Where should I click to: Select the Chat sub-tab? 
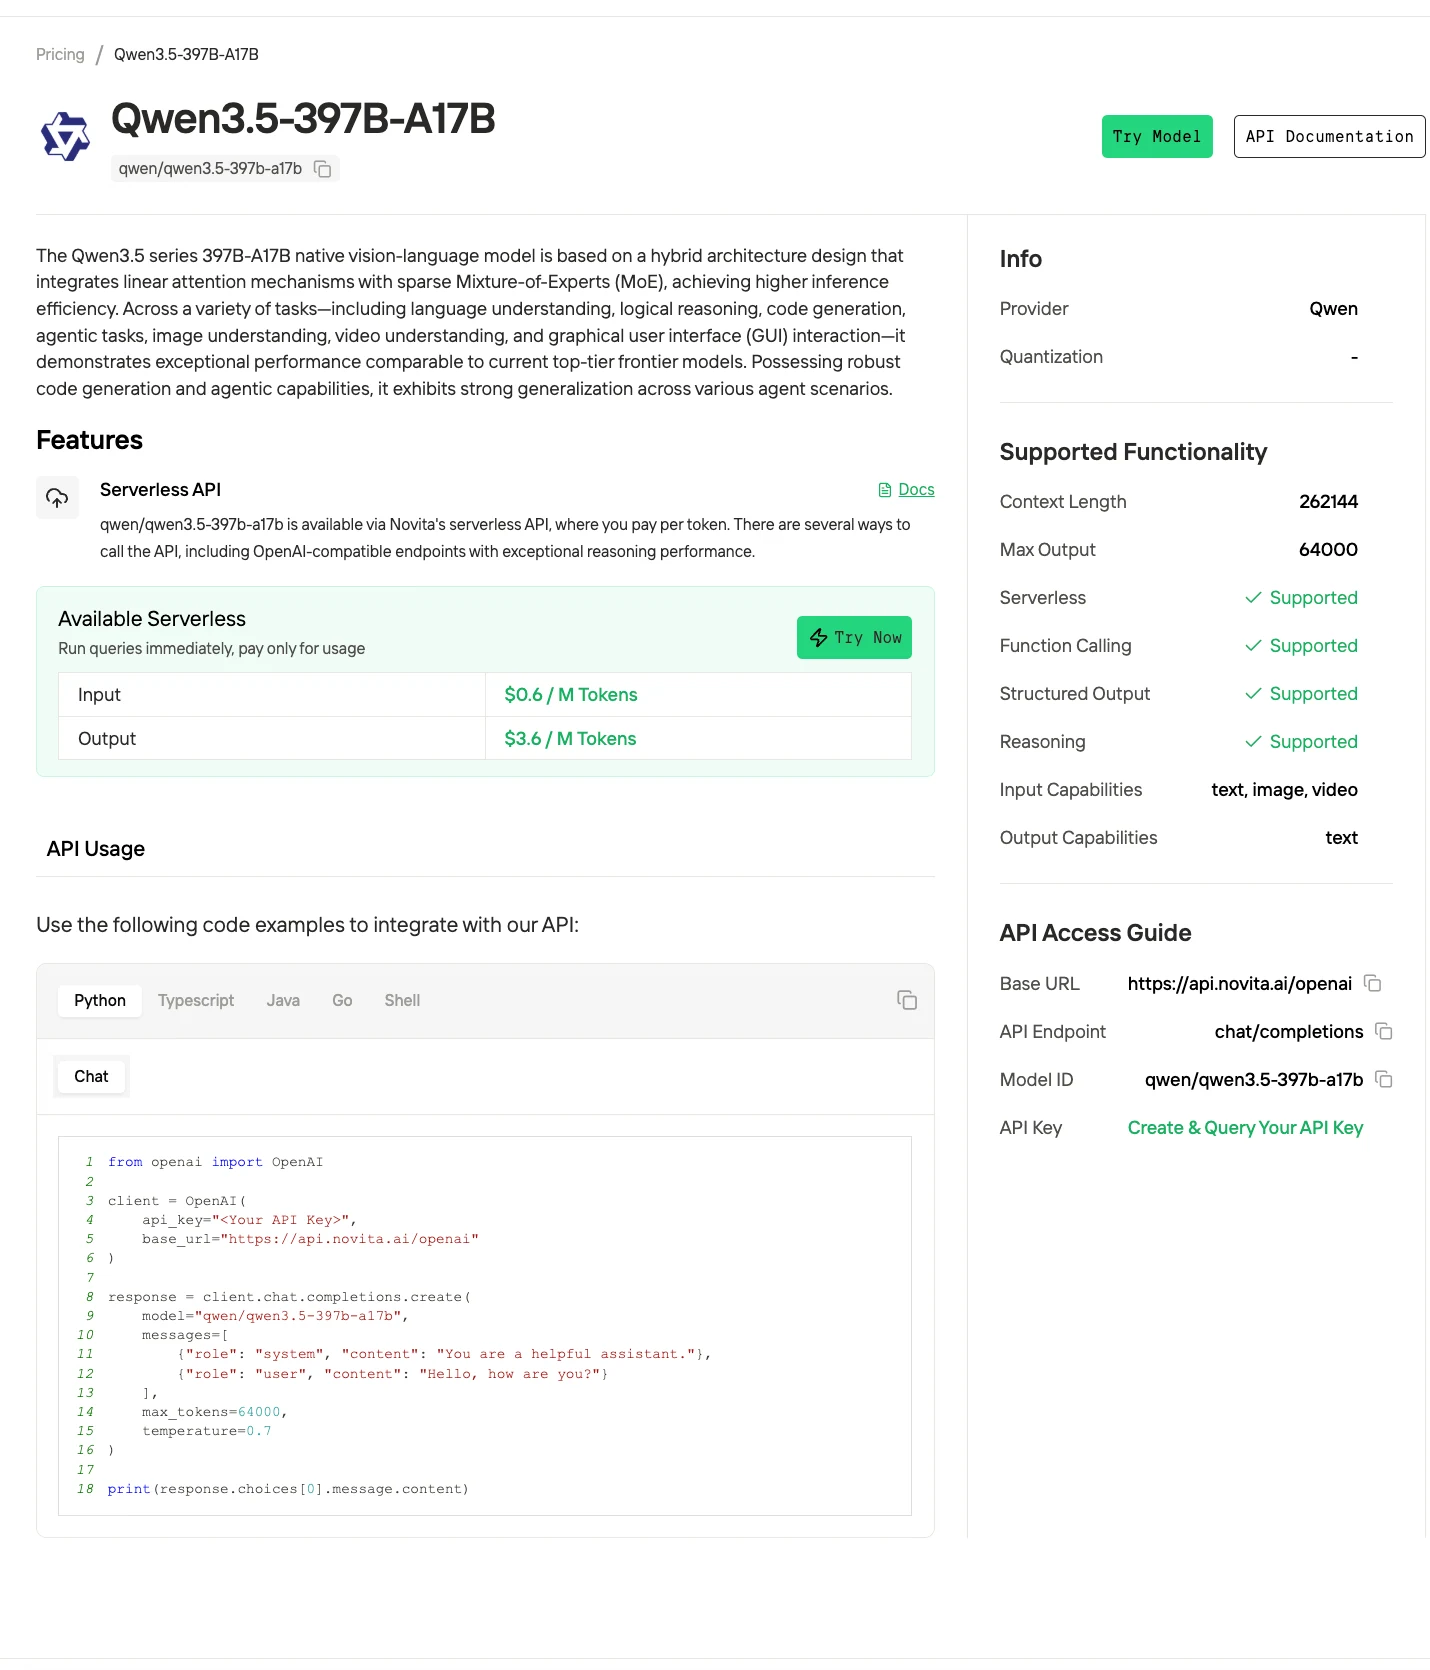(91, 1076)
